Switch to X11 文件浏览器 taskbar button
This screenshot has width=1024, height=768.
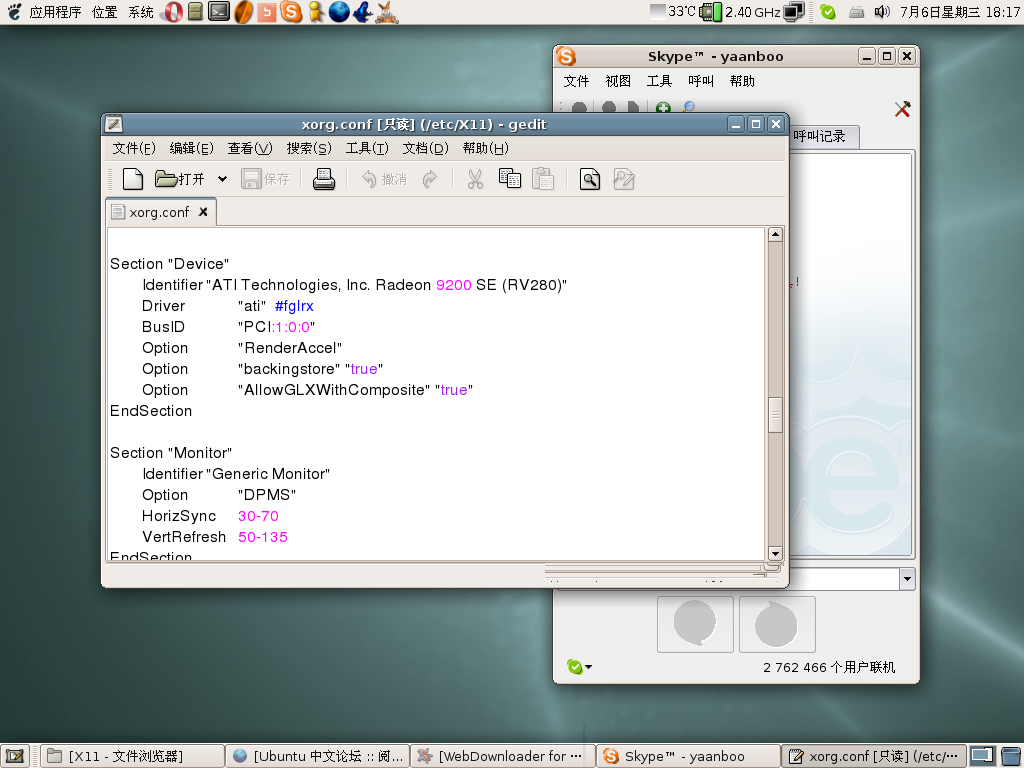click(x=133, y=756)
